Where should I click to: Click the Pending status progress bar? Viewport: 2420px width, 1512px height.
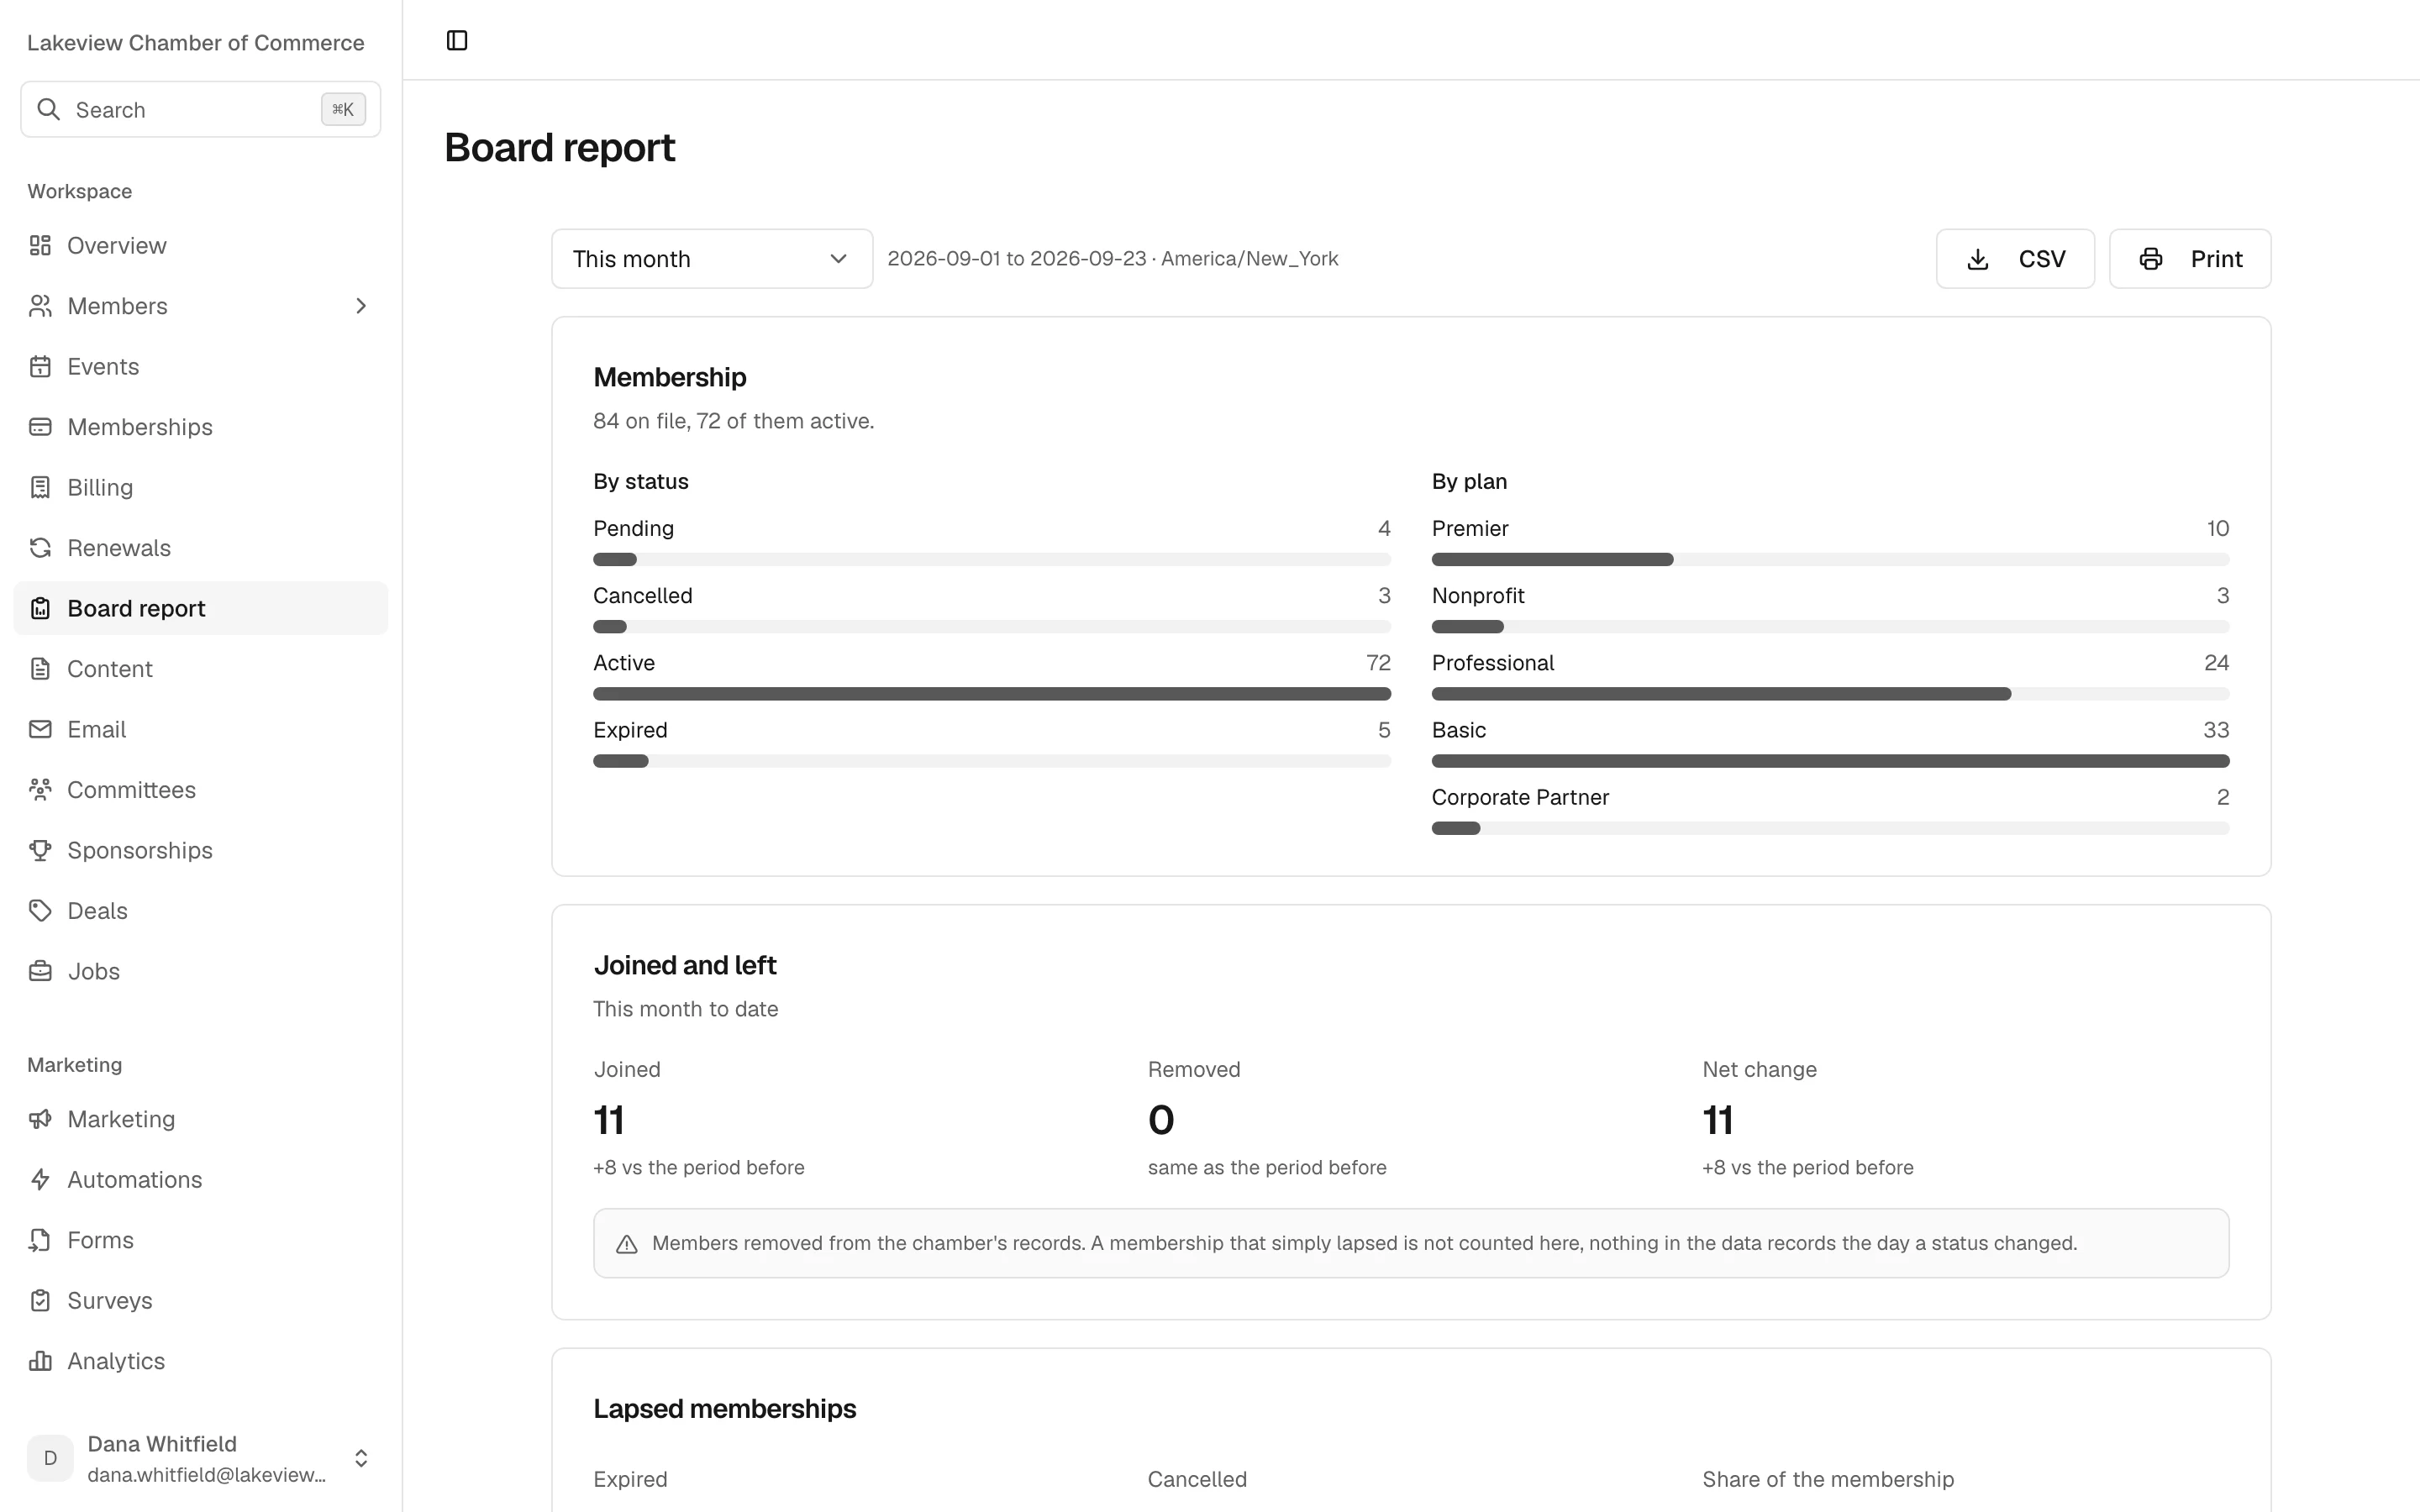point(992,559)
